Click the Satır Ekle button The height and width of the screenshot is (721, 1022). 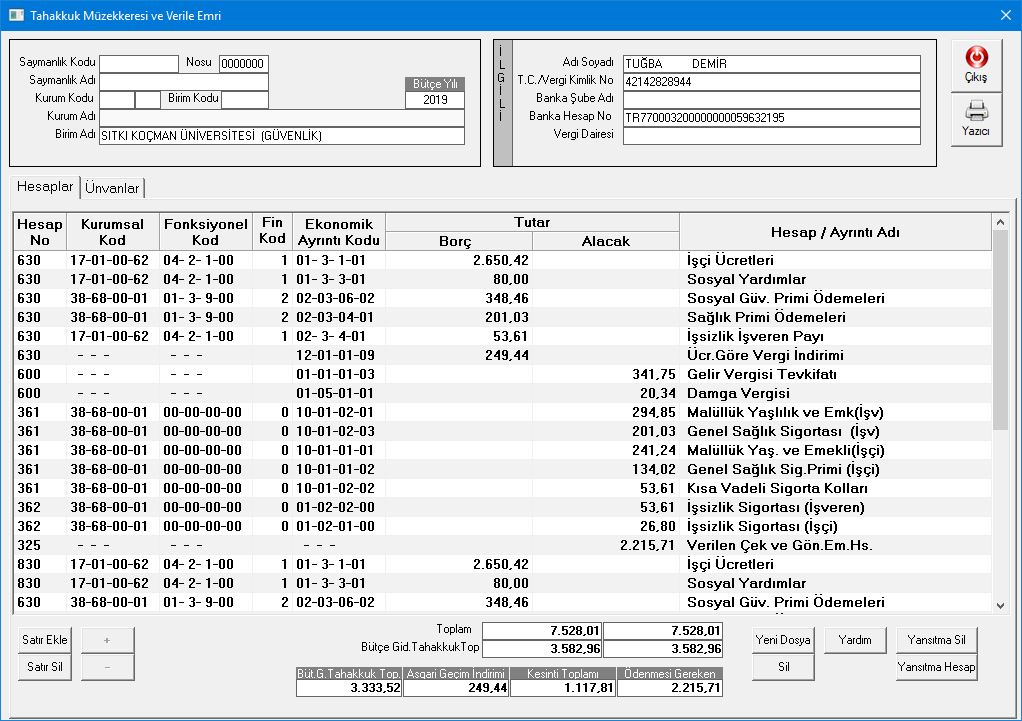pos(45,640)
